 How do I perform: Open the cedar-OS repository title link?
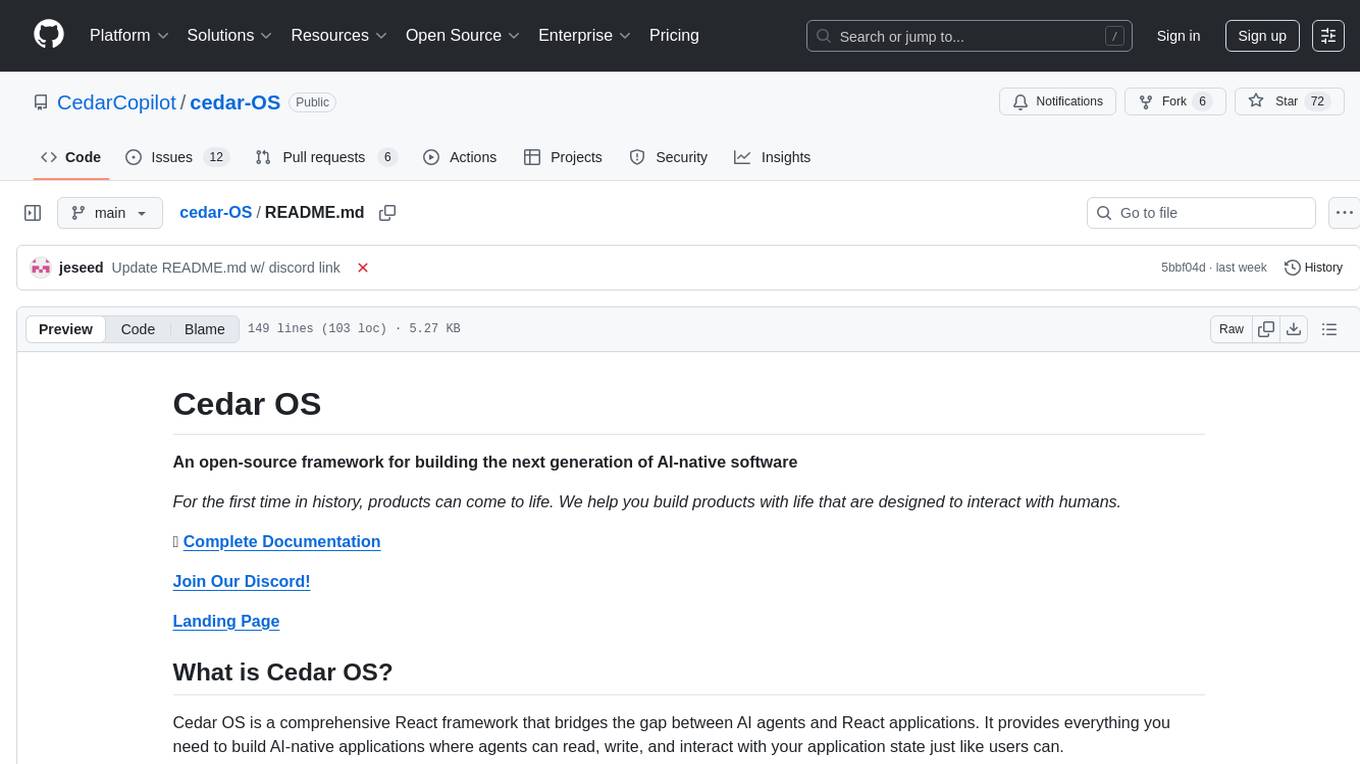point(235,102)
